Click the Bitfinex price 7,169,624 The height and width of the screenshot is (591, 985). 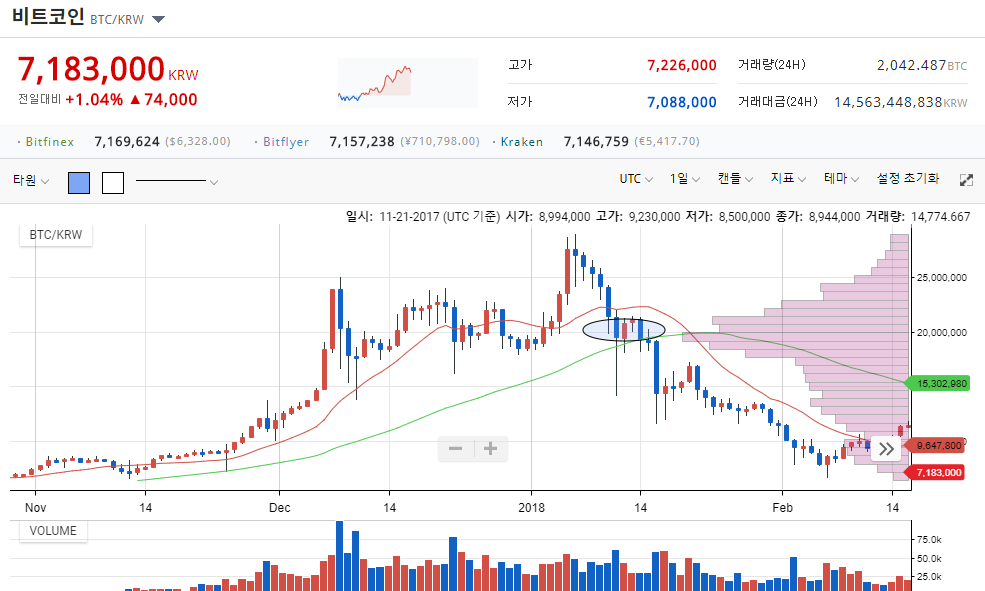point(127,142)
